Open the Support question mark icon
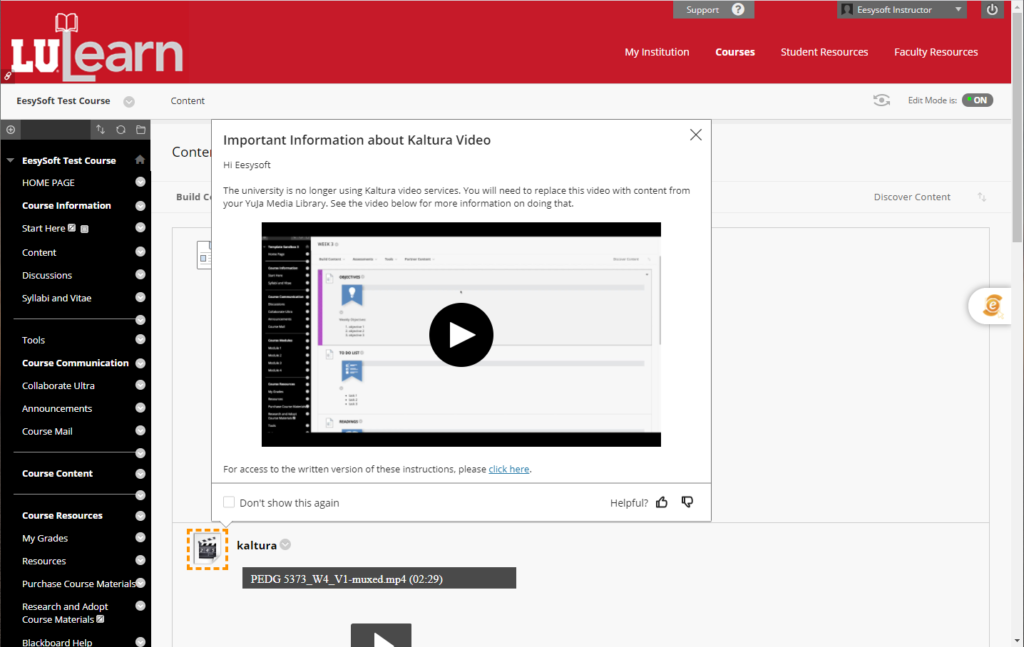Screen dimensions: 1024x647 738,9
